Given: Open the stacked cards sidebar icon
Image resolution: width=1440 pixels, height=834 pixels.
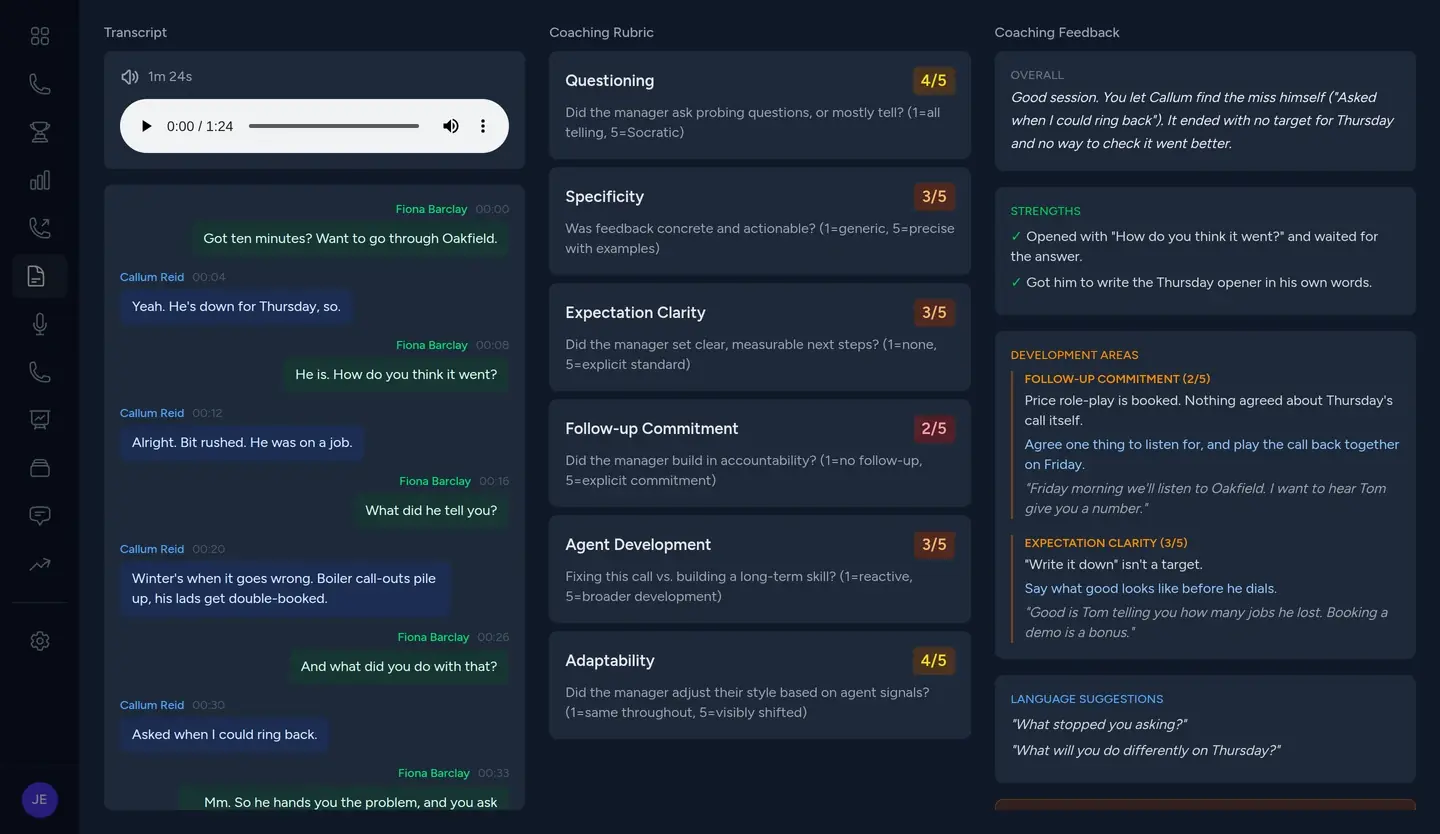Looking at the screenshot, I should coord(40,468).
